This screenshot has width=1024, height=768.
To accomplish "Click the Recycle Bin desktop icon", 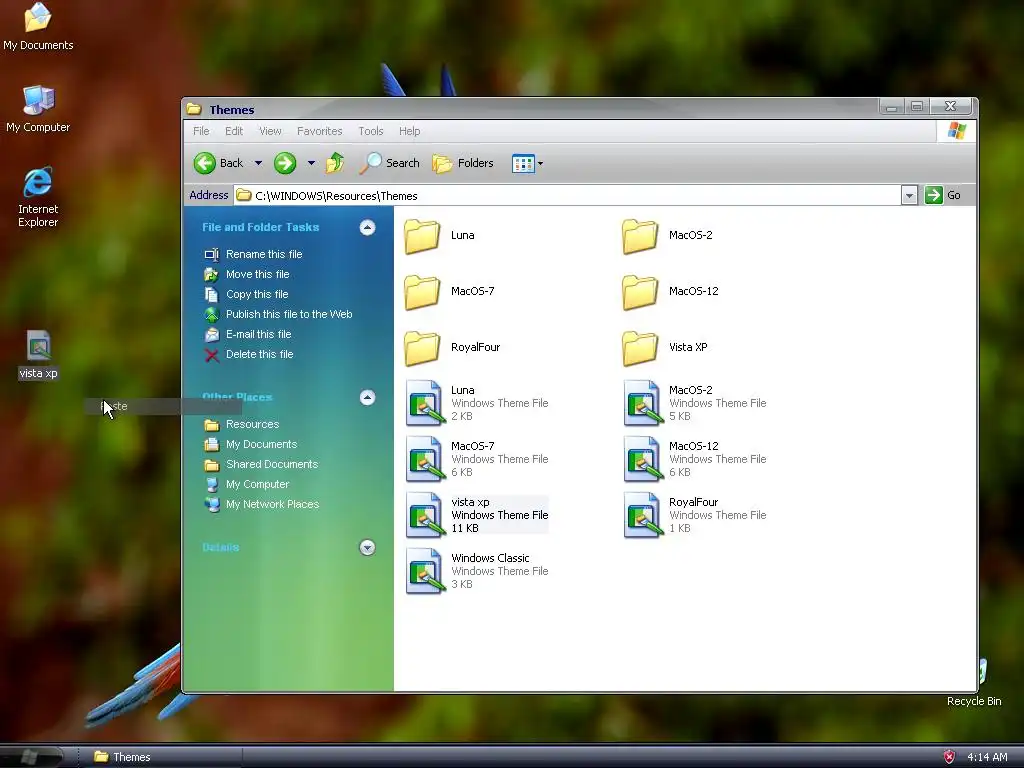I will 982,673.
